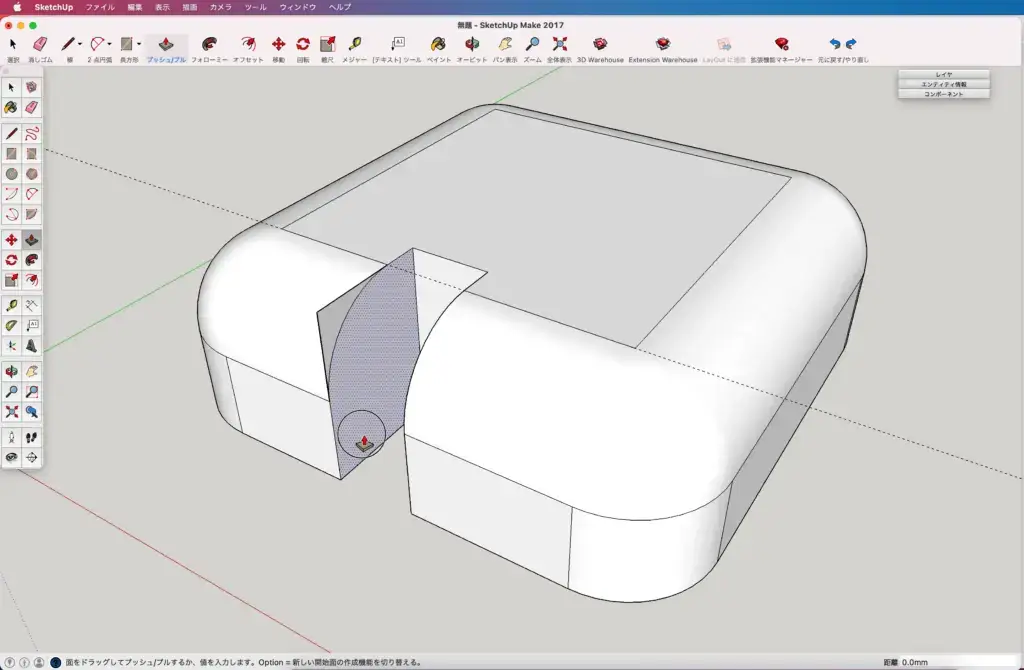Open the ツール menu

click(255, 7)
